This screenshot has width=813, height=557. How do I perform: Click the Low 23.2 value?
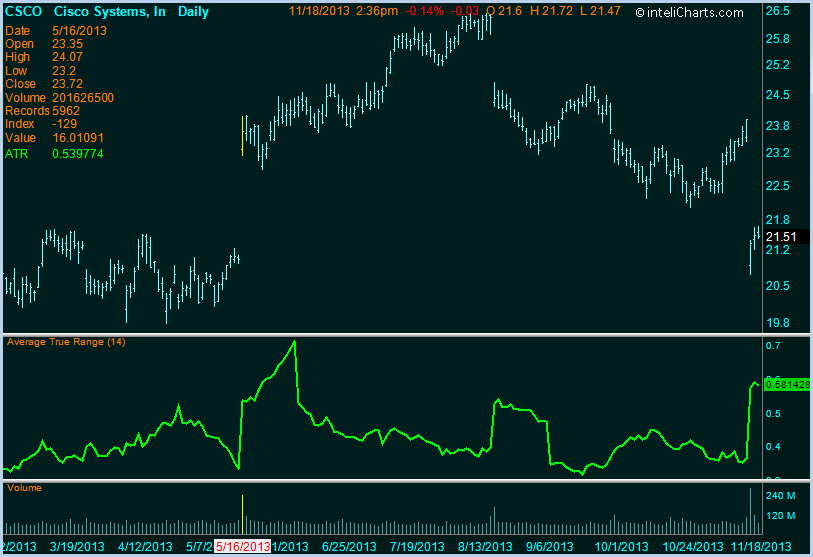click(64, 71)
